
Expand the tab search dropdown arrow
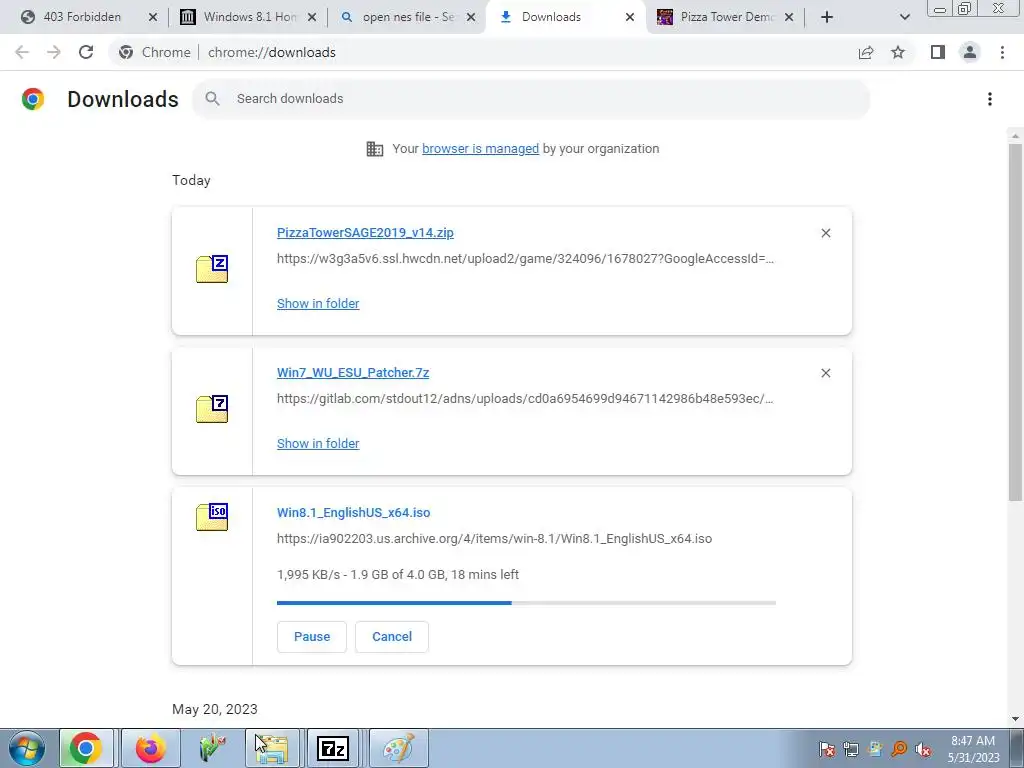[x=904, y=17]
